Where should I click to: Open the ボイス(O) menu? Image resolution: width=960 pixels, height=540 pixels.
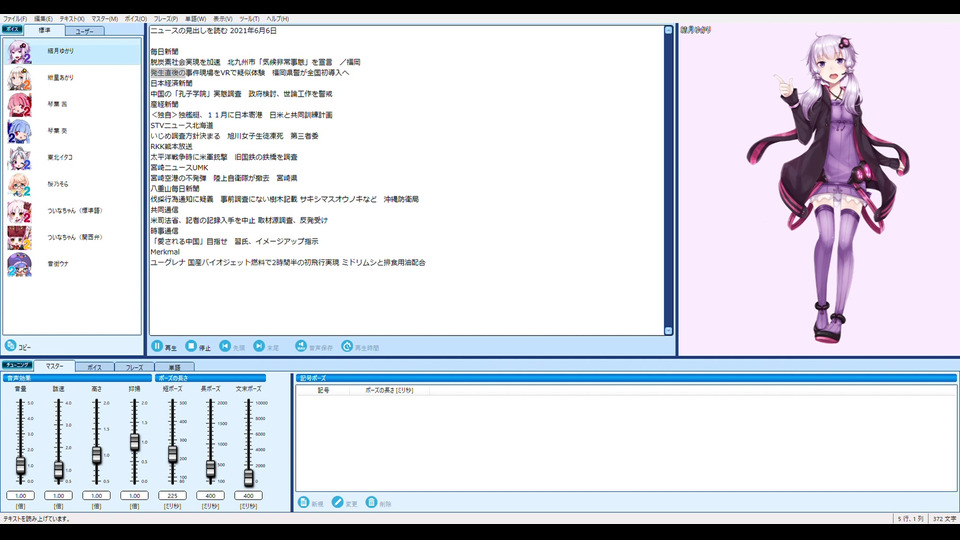coord(135,19)
